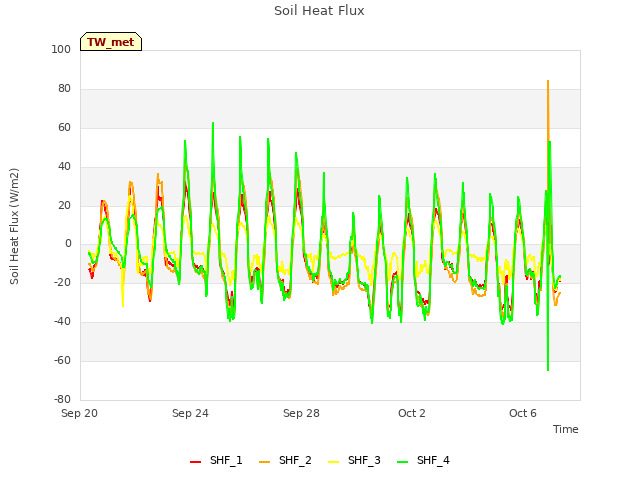The image size is (640, 480).
Task: Click the 40 y-axis tick label
Action: pos(64,167)
